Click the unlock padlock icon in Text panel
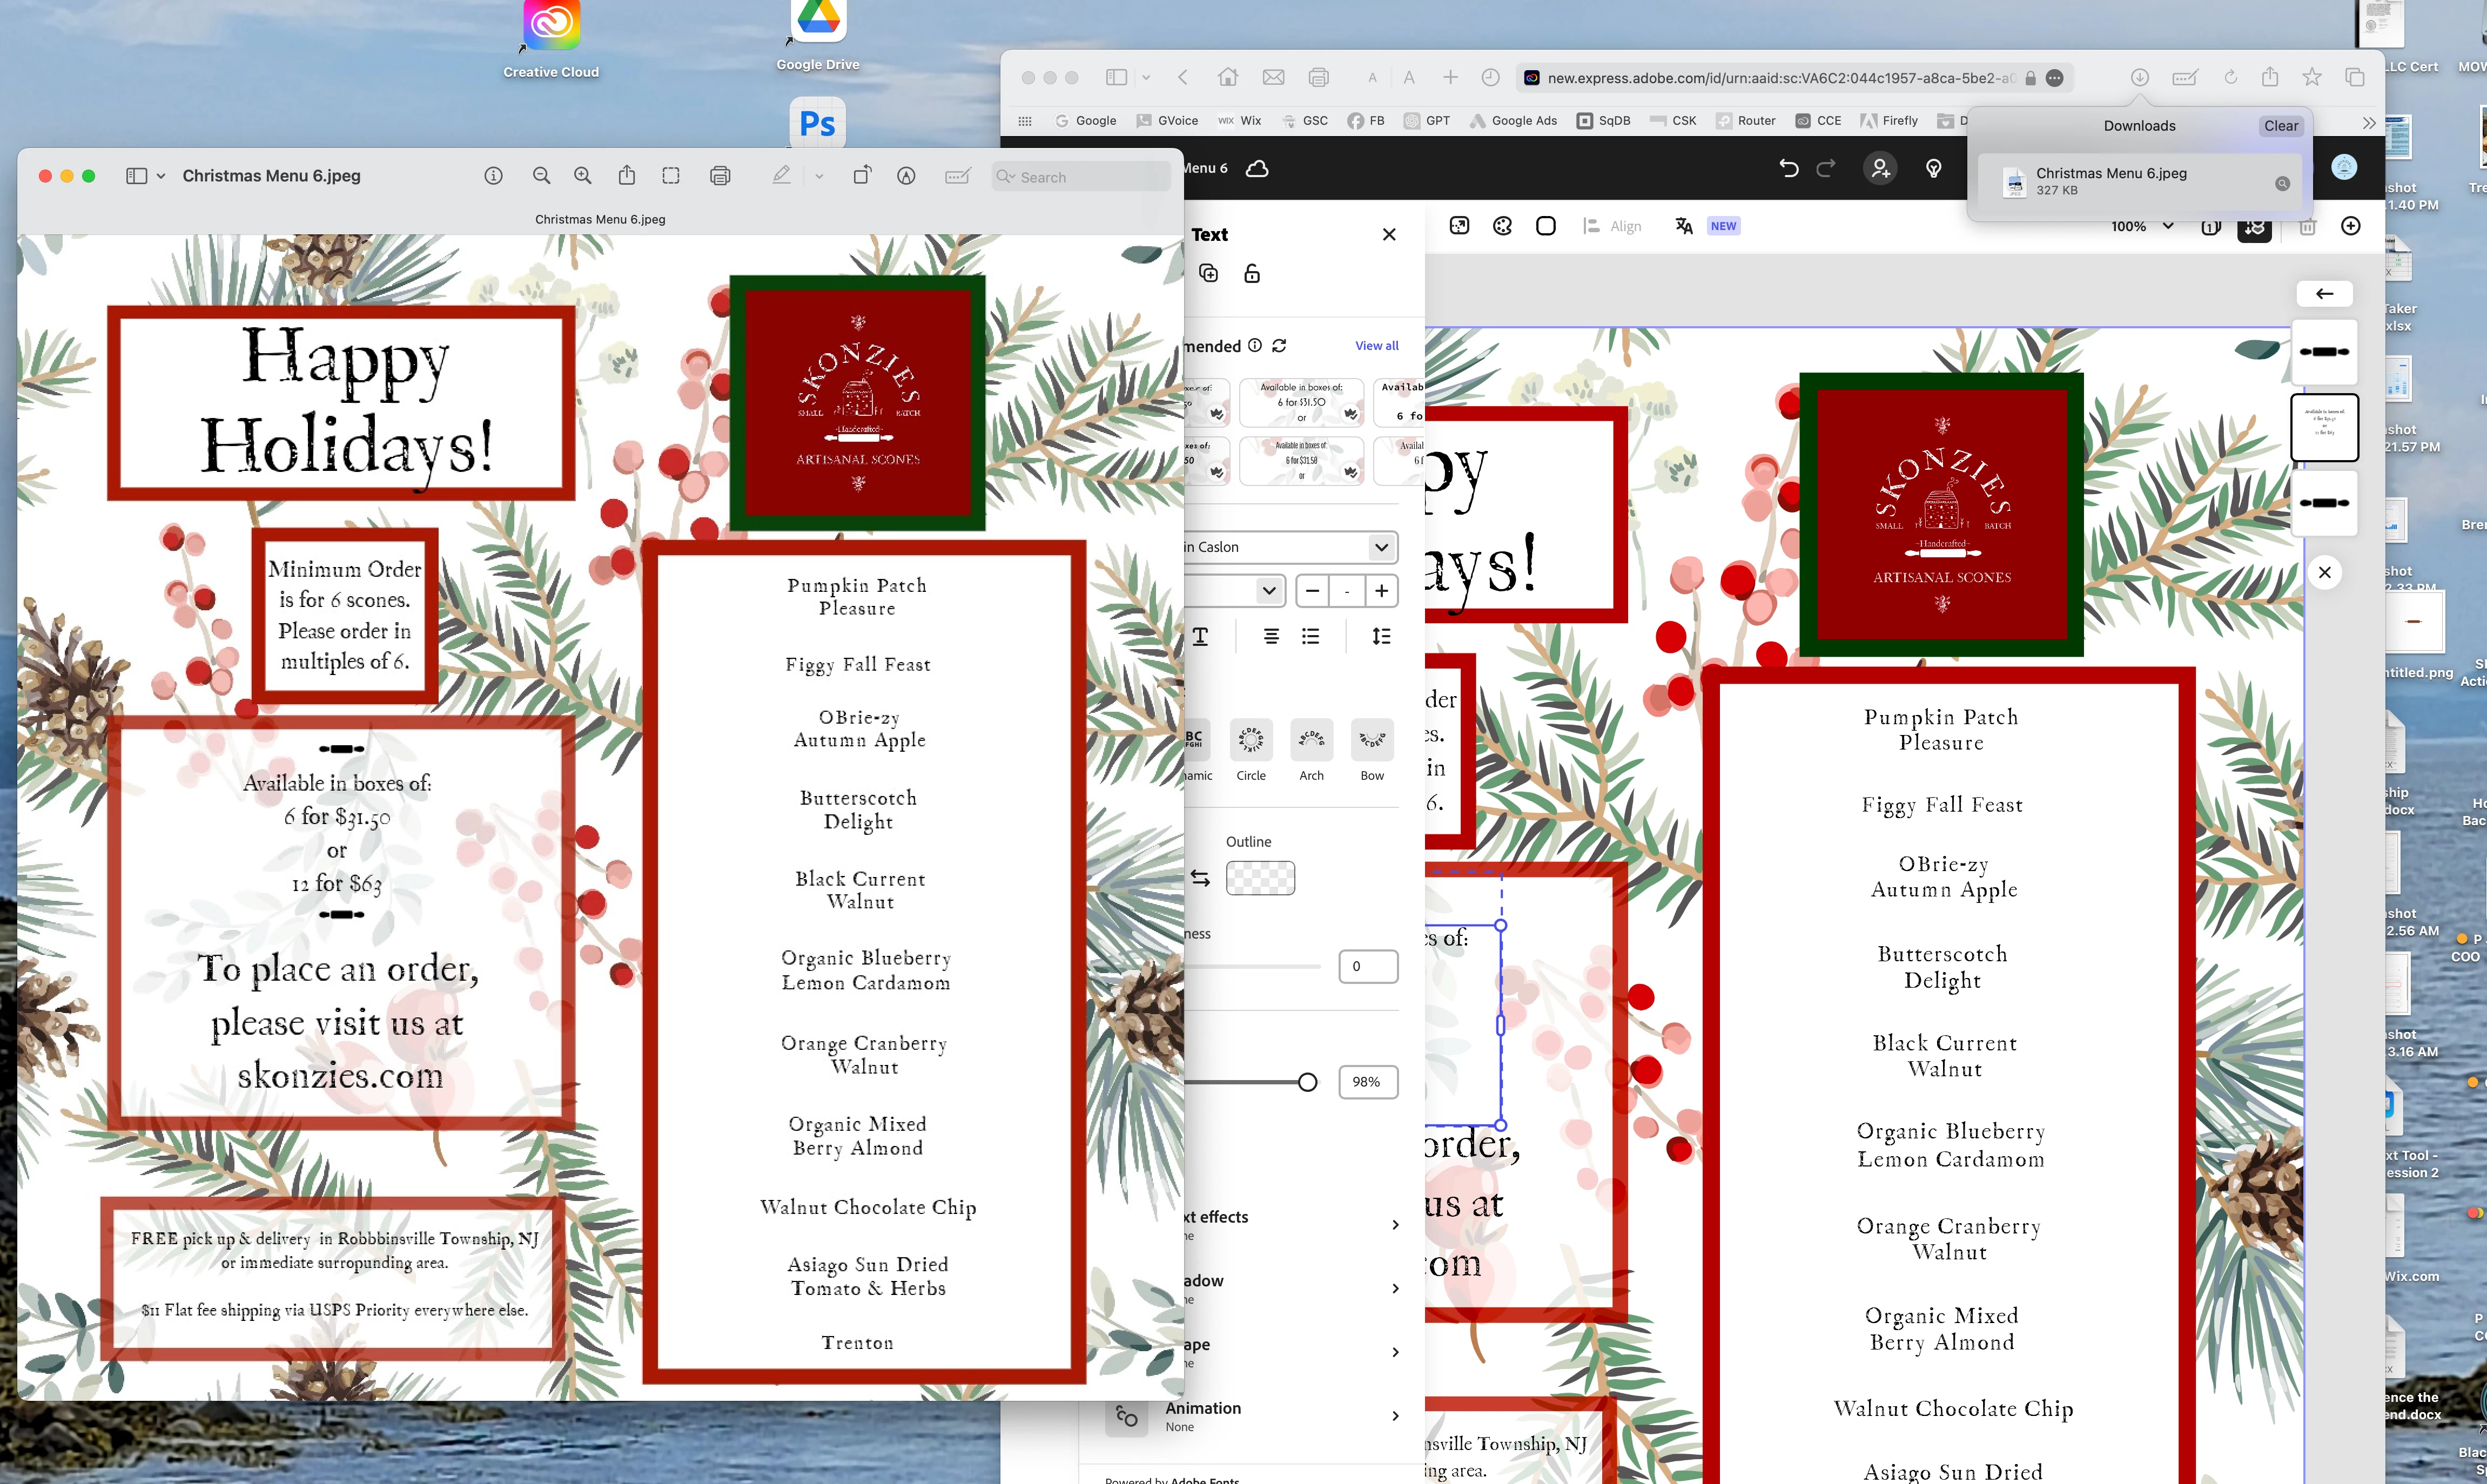The image size is (2487, 1484). tap(1252, 274)
